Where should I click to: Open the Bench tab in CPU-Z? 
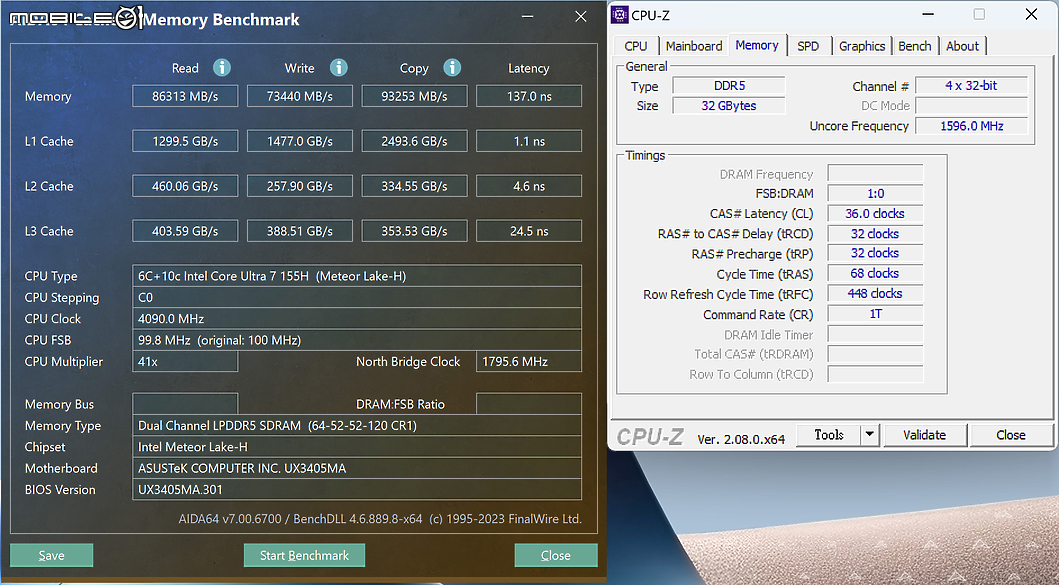(x=914, y=46)
